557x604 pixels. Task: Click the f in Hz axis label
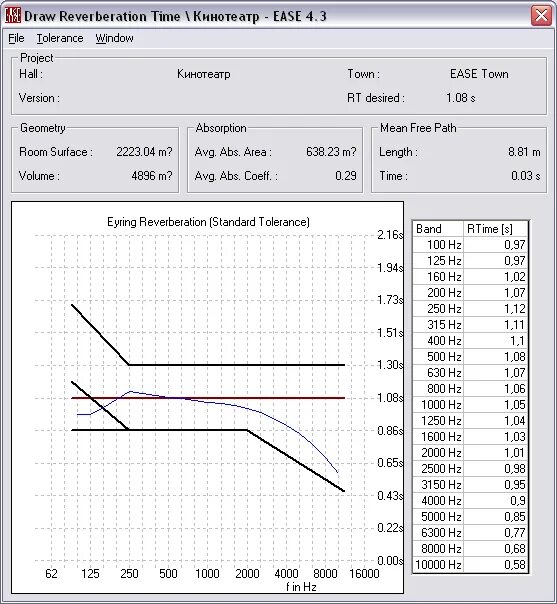[301, 587]
